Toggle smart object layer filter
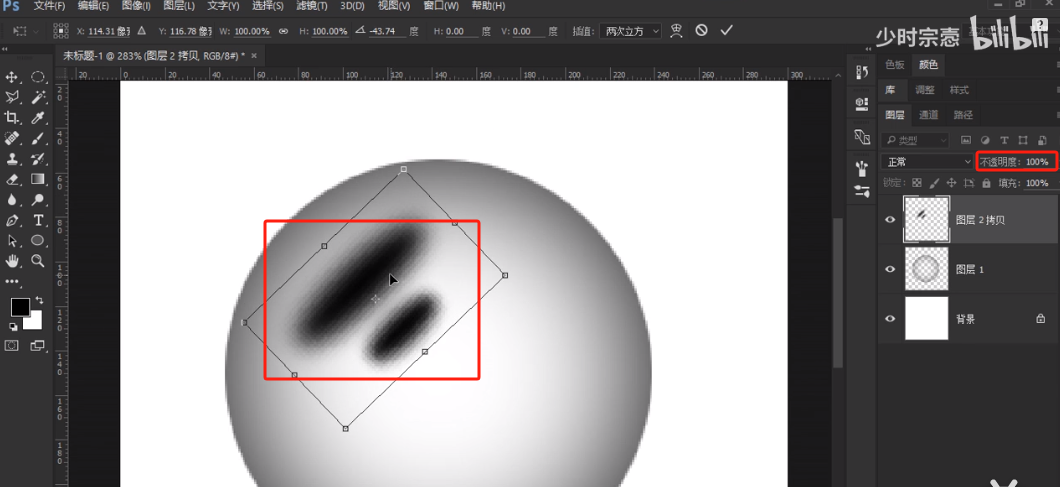The image size is (1060, 487). 1042,141
